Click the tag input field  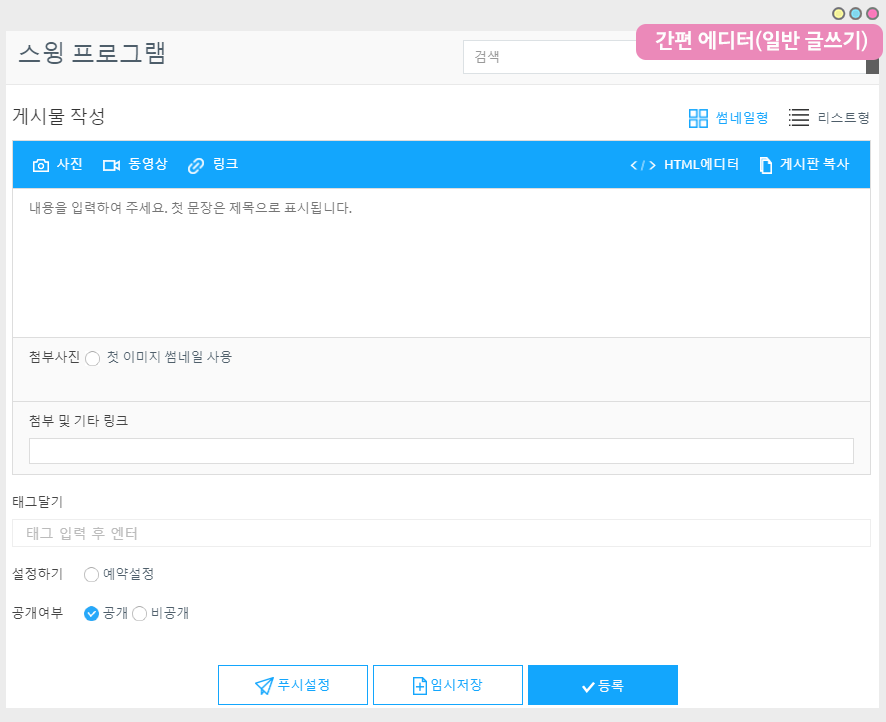coord(441,533)
